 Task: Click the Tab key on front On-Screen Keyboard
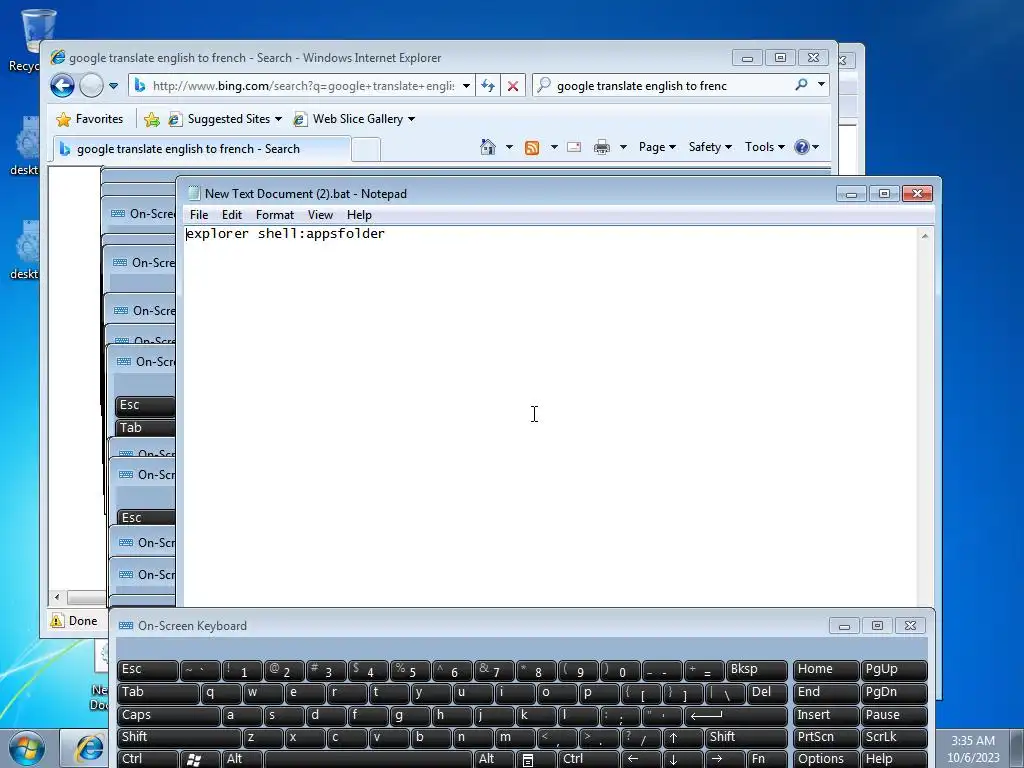click(158, 693)
